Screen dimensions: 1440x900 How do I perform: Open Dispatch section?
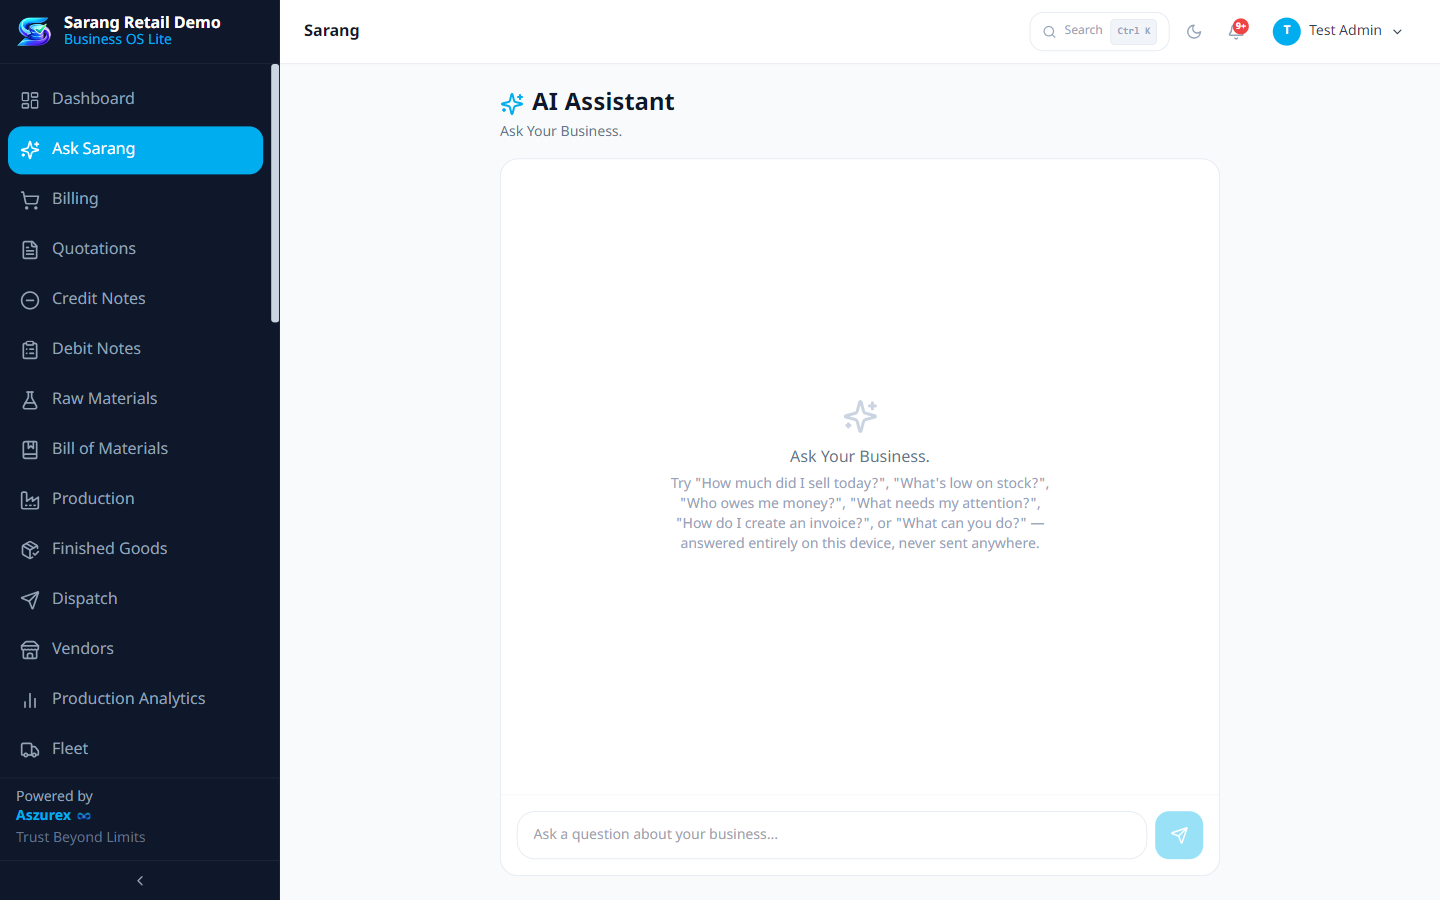(x=135, y=599)
